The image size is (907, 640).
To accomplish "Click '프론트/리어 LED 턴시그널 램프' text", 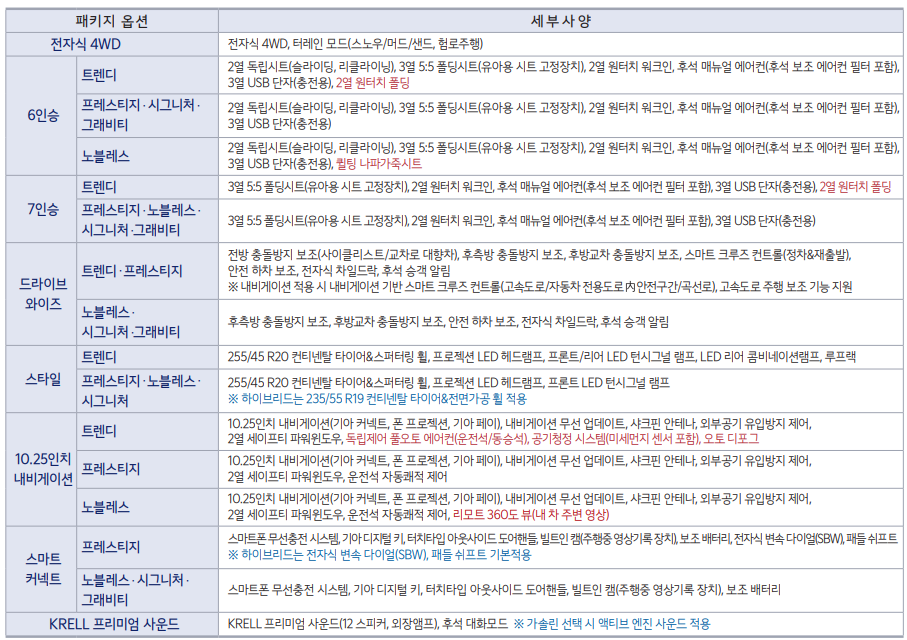I will pos(621,357).
